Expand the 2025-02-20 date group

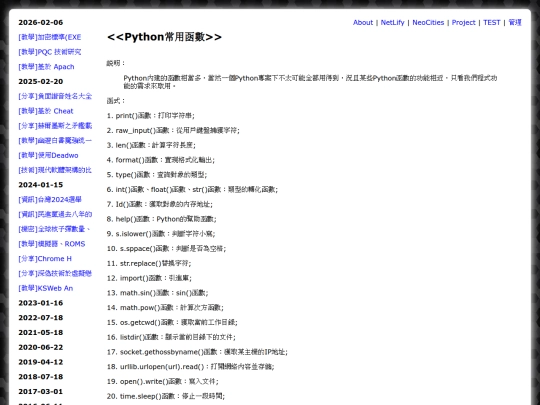pos(41,82)
